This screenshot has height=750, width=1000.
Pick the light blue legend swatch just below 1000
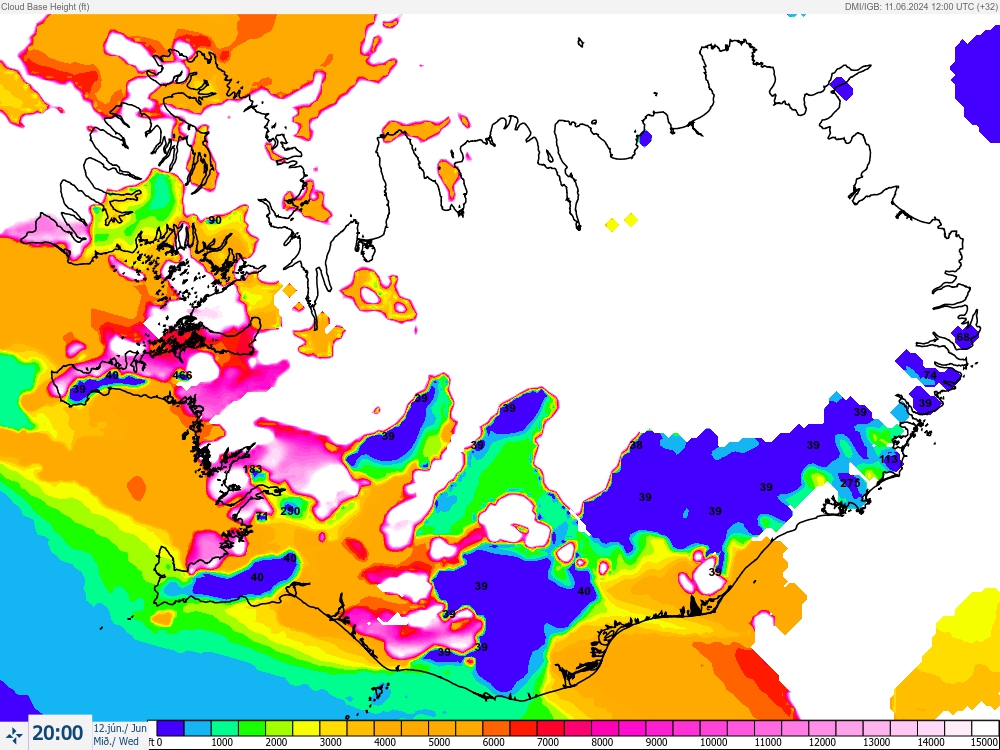(x=197, y=728)
